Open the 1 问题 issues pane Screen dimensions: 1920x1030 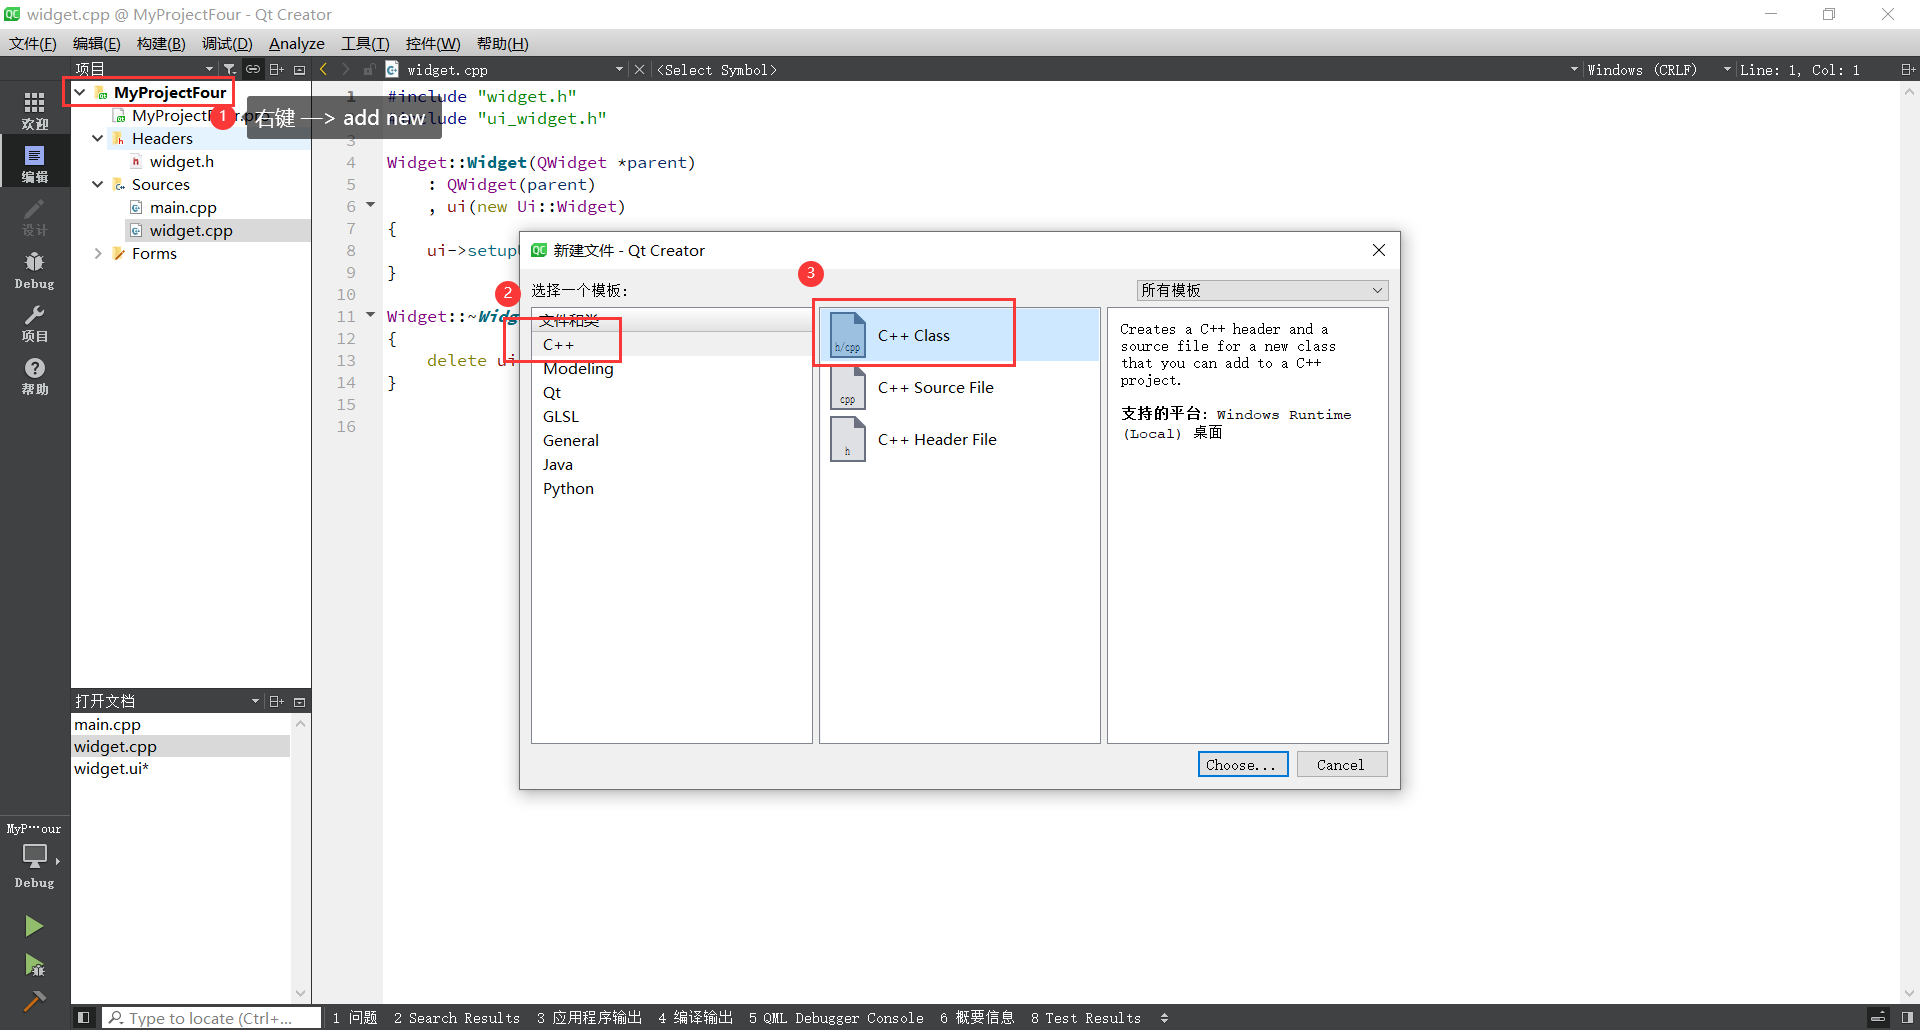(355, 1018)
